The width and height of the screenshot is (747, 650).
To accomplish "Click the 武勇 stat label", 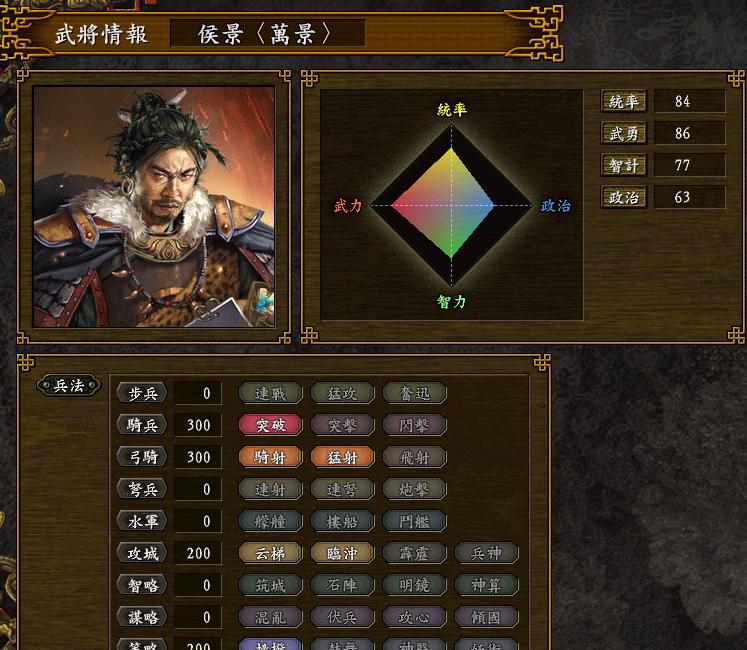I will 624,133.
